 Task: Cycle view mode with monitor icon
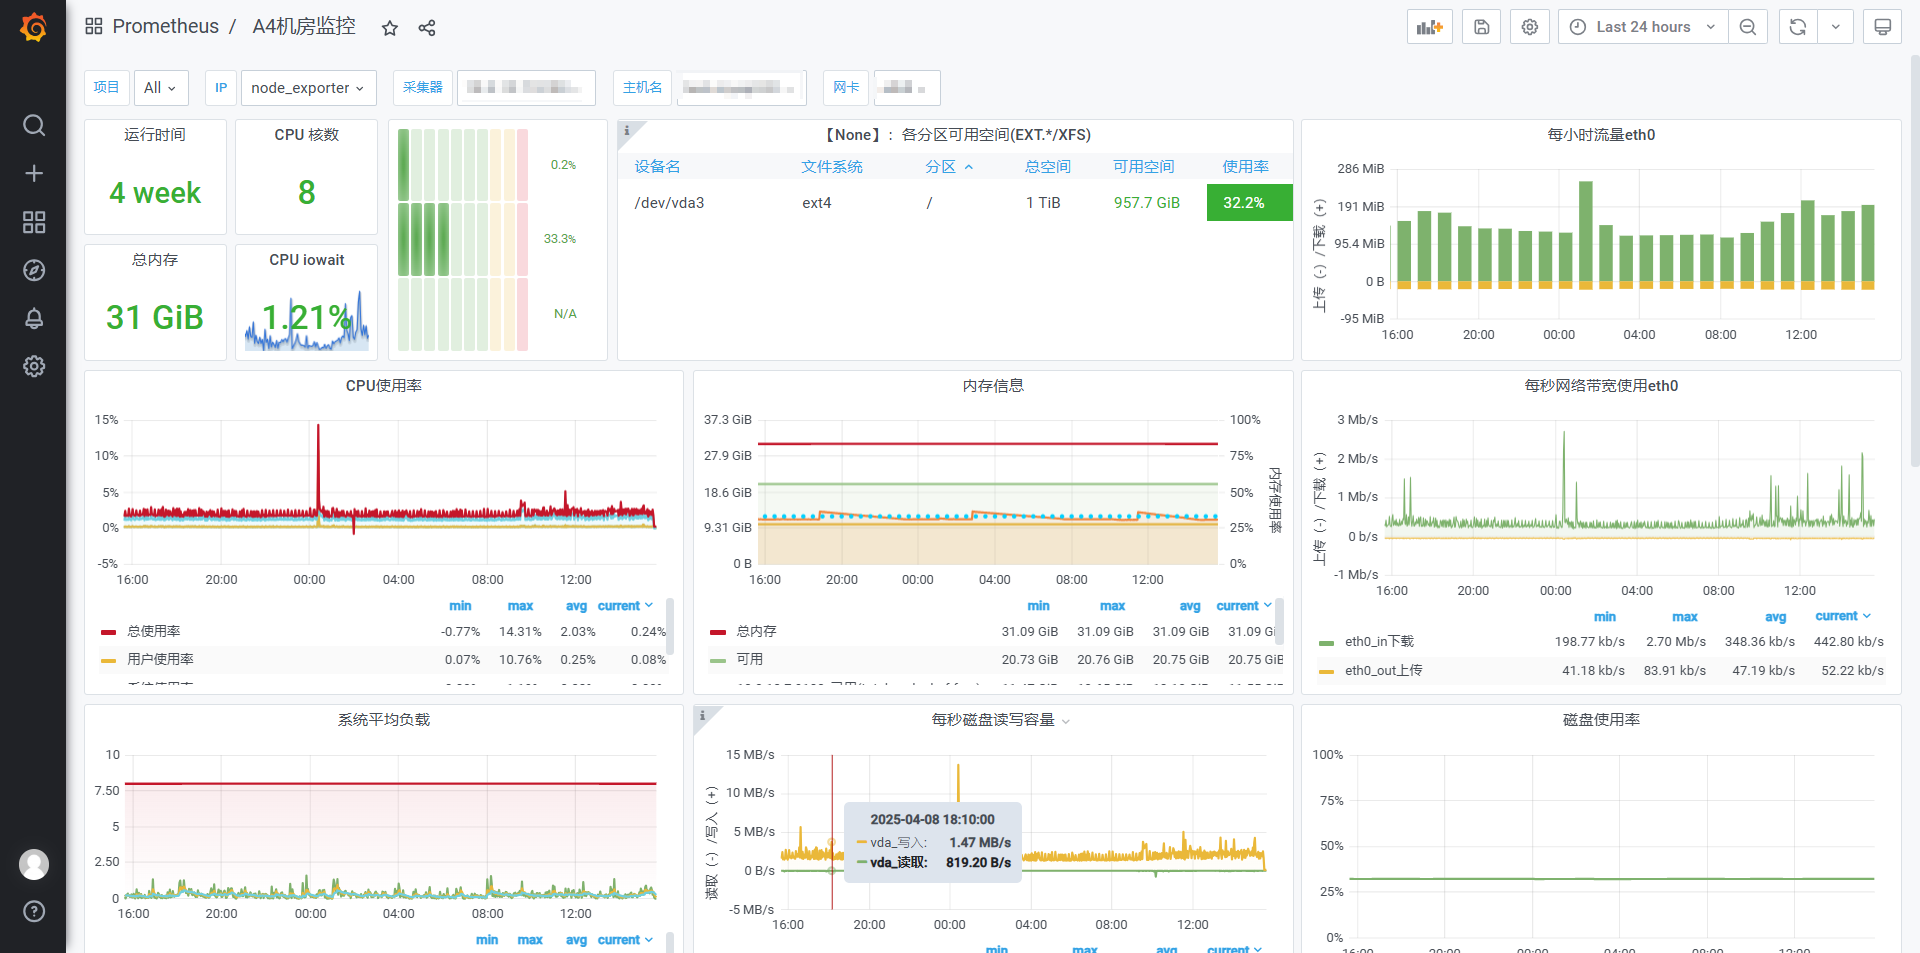point(1882,27)
